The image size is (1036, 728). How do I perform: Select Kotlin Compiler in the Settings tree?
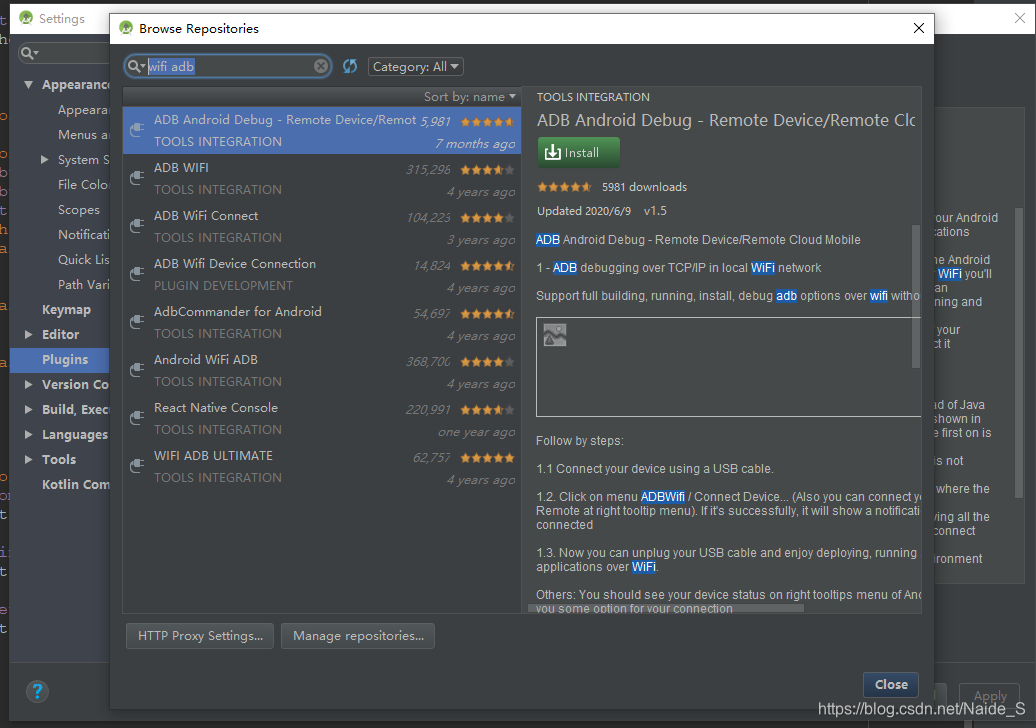point(75,484)
